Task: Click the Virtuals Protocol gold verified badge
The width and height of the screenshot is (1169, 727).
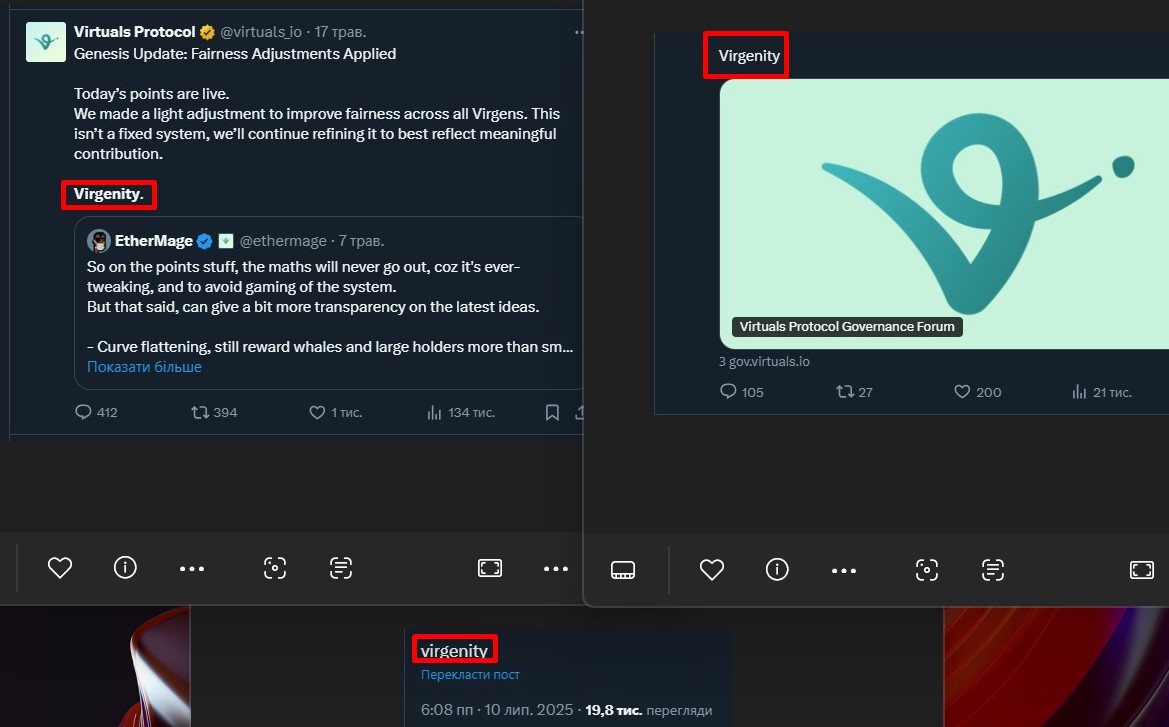Action: coord(207,32)
